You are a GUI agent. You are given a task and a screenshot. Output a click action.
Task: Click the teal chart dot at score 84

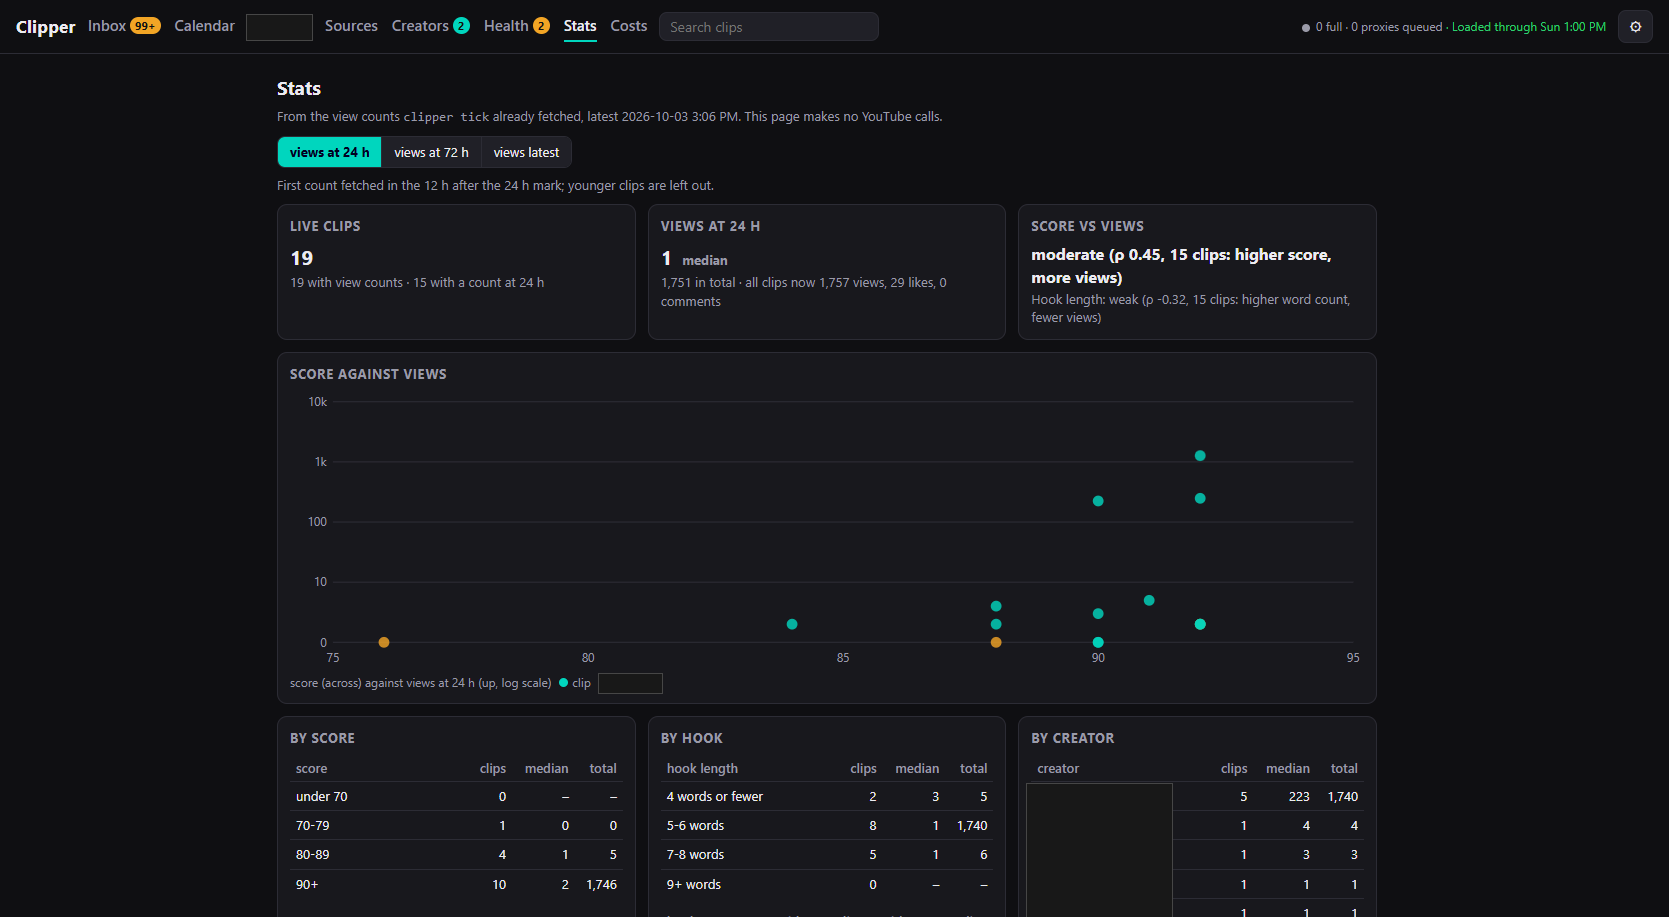tap(792, 624)
